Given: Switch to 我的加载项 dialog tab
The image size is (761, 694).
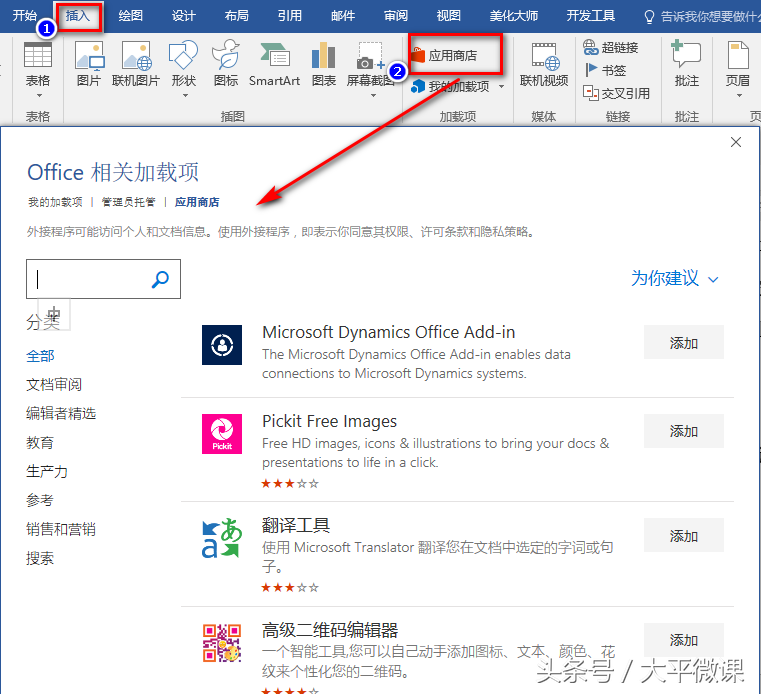Looking at the screenshot, I should point(55,202).
